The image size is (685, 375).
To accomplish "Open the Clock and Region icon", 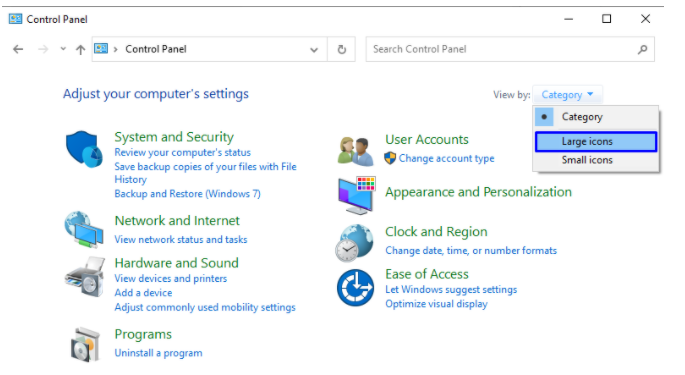I will coord(355,243).
